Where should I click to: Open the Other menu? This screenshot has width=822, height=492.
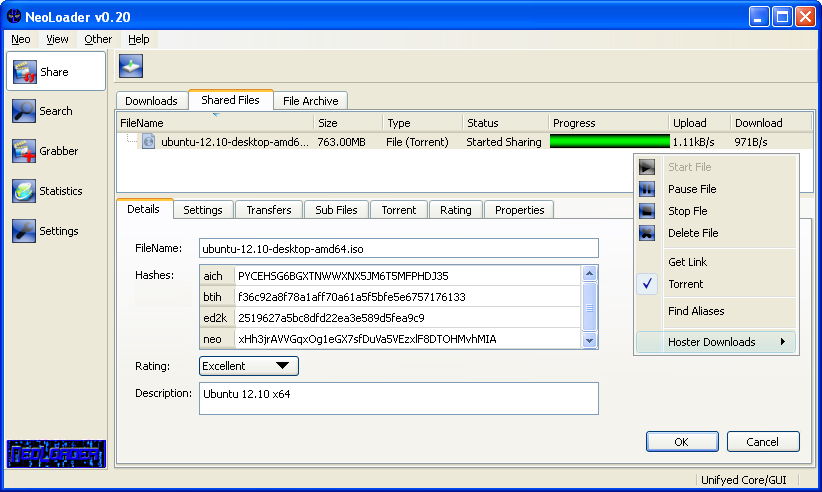click(x=98, y=39)
